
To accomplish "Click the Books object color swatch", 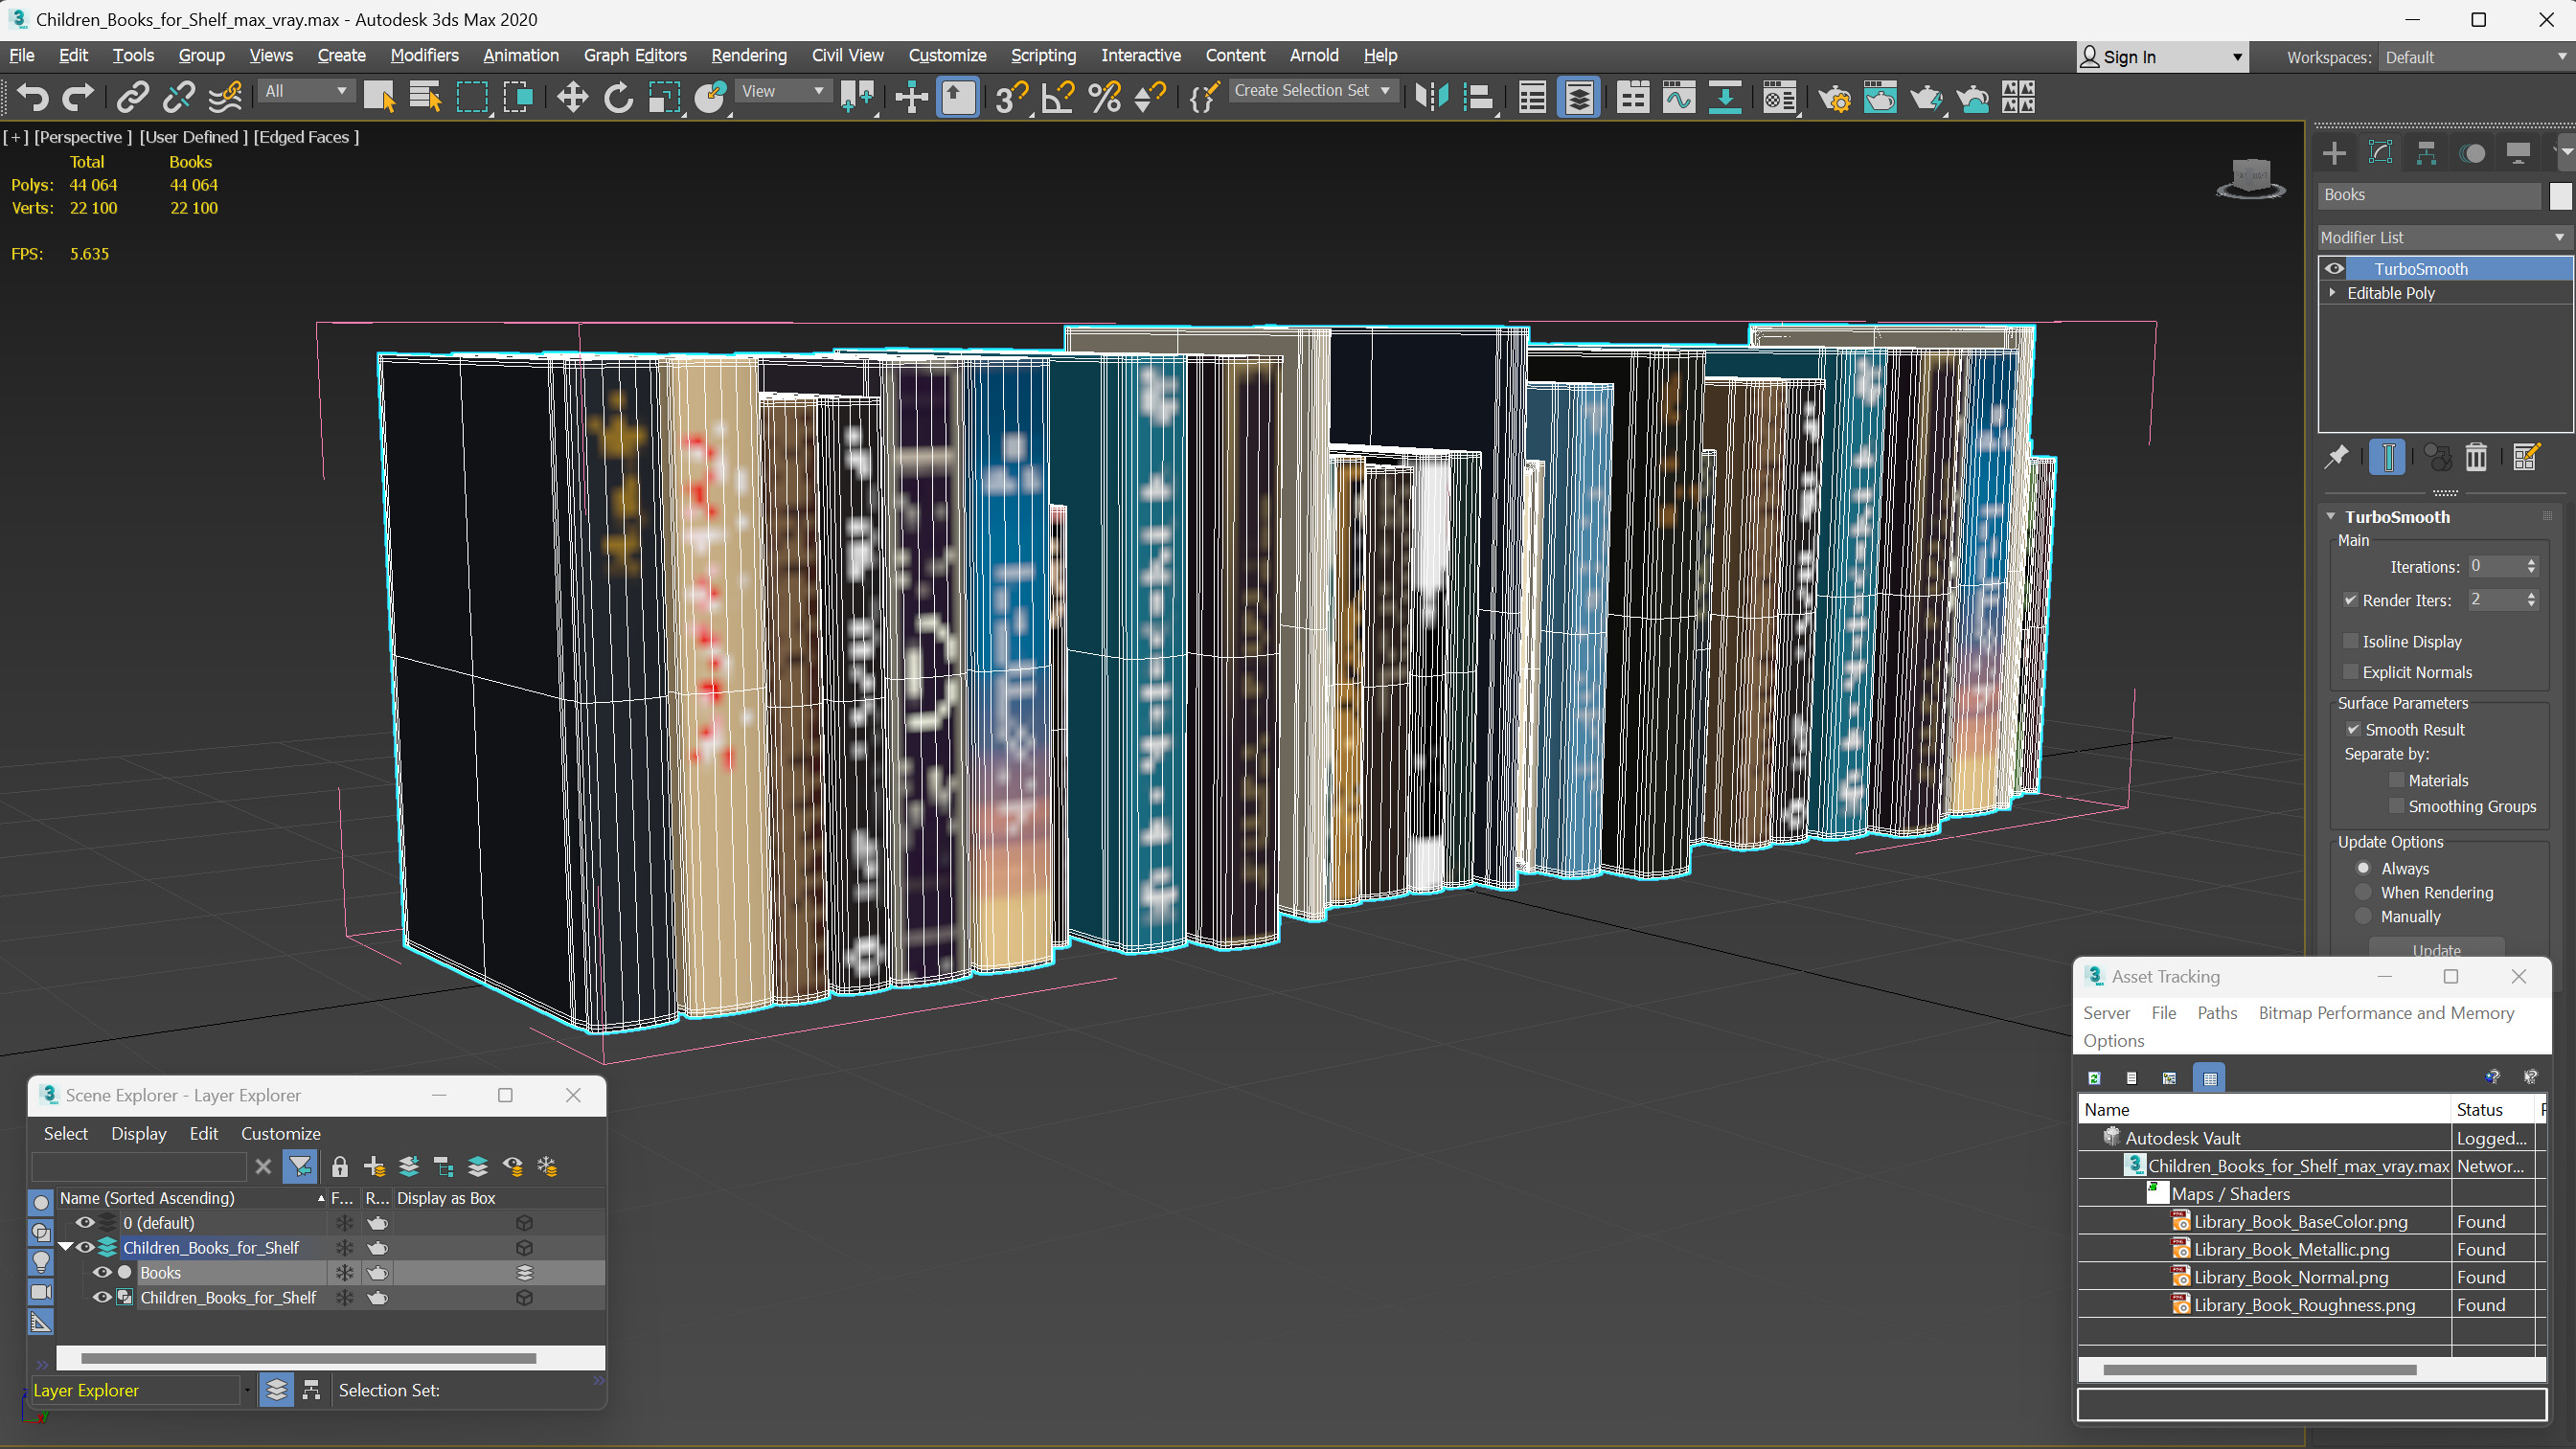I will 2559,195.
